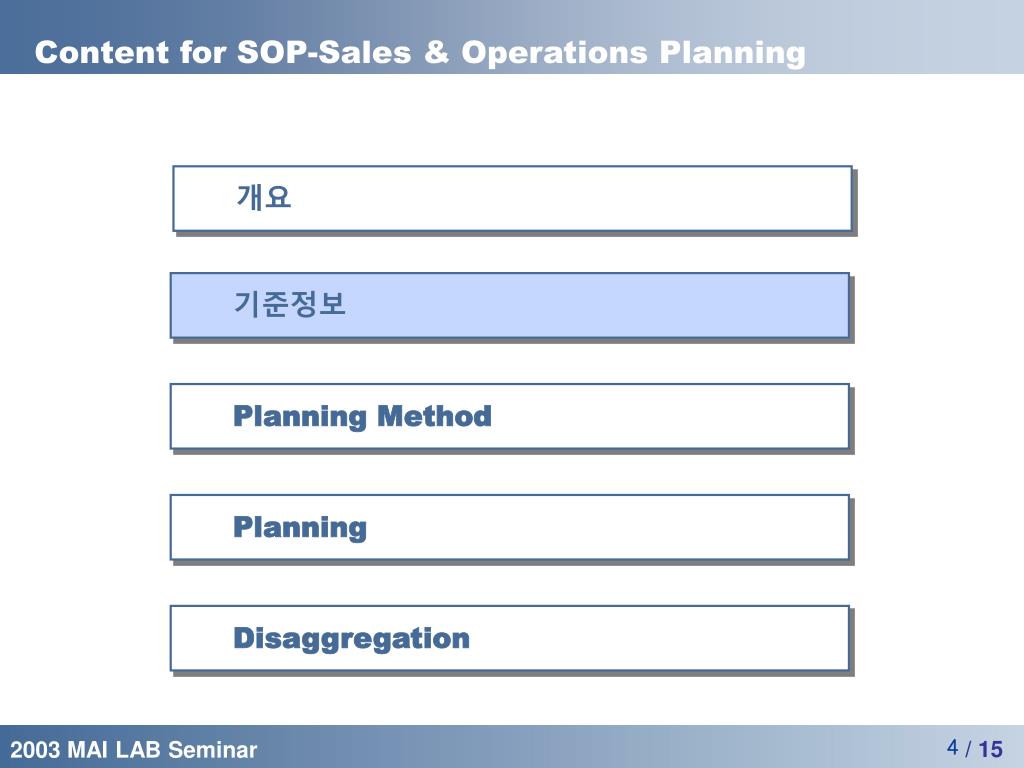Open the highlighted 기준정보 box

[x=509, y=306]
